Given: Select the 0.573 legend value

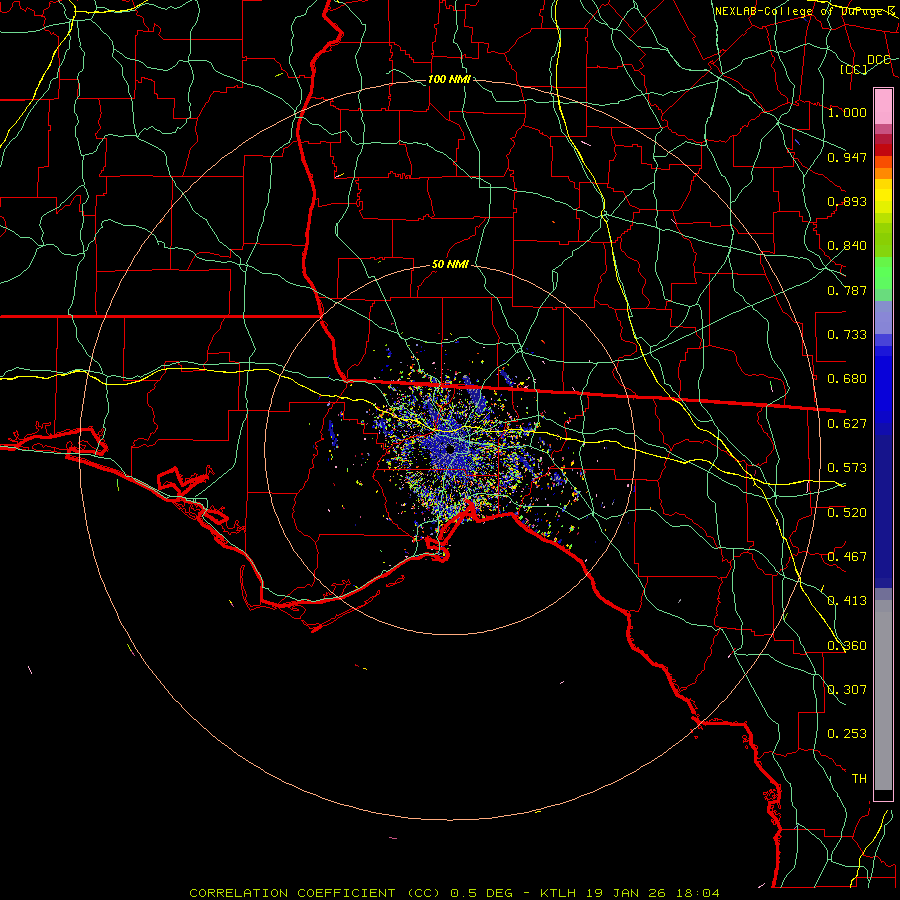Looking at the screenshot, I should (847, 468).
